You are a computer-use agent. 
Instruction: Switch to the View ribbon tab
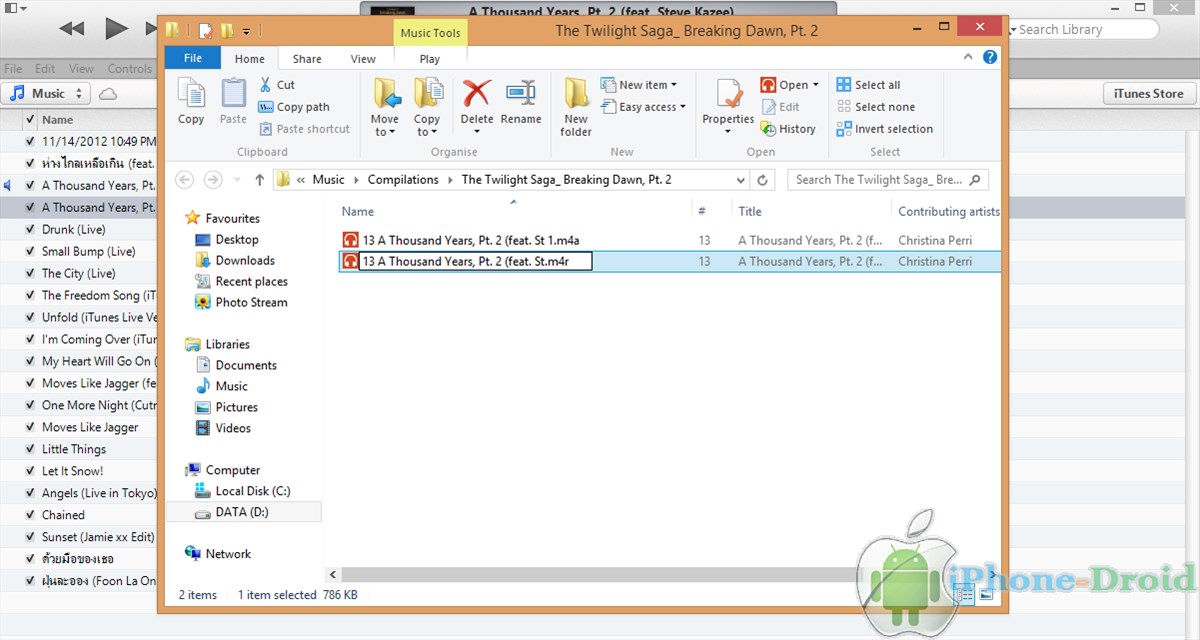(363, 59)
